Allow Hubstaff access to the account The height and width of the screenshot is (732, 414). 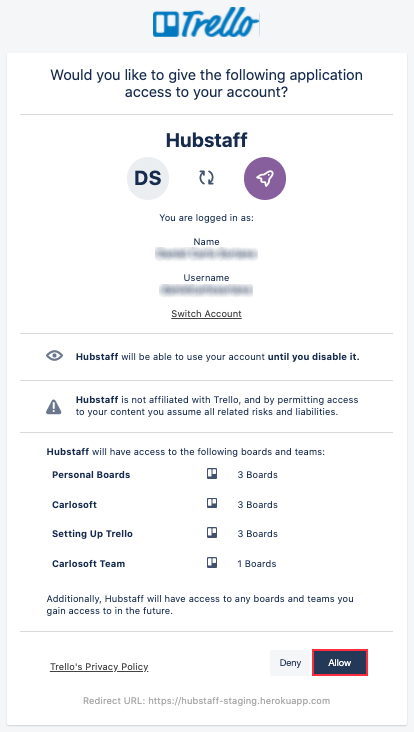[x=340, y=662]
